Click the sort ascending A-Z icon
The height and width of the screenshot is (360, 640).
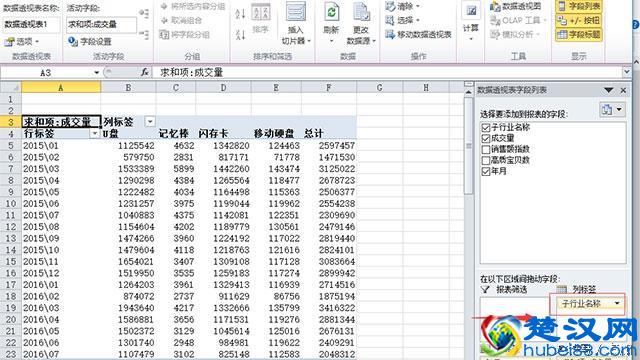[240, 14]
